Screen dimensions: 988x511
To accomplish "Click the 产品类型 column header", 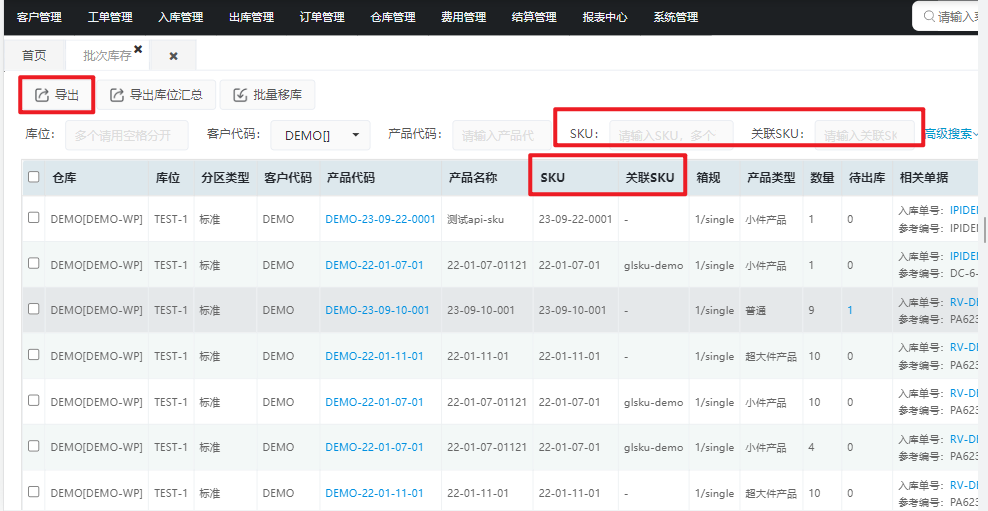I will point(771,178).
